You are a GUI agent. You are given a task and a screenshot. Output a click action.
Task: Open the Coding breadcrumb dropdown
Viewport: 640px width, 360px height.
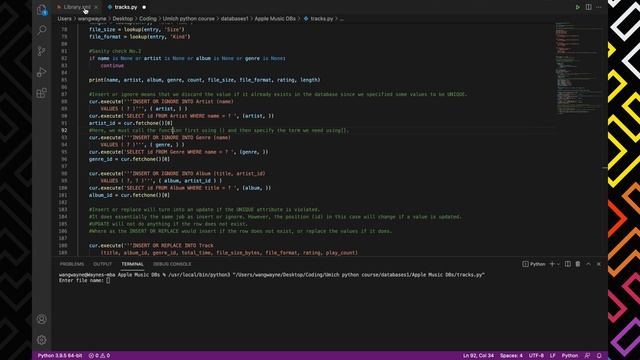[x=148, y=19]
